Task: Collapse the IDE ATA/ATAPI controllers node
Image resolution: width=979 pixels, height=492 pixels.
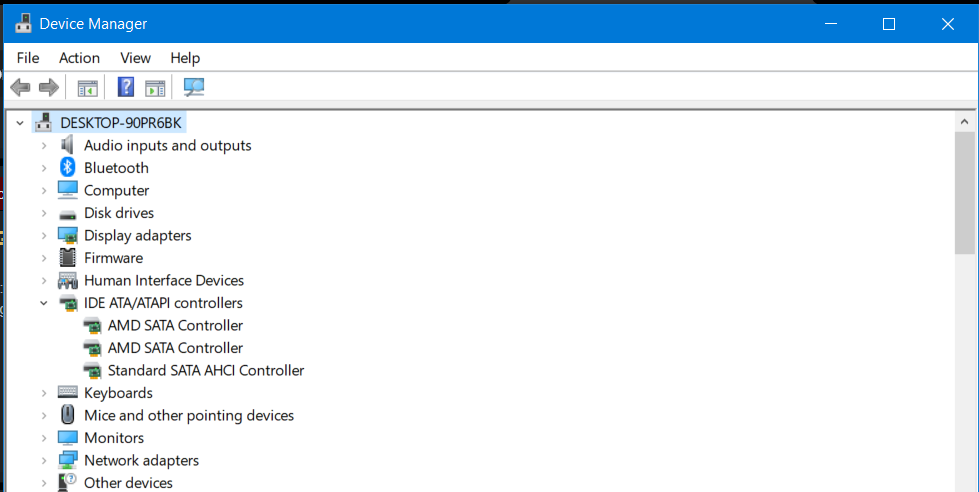Action: 44,303
